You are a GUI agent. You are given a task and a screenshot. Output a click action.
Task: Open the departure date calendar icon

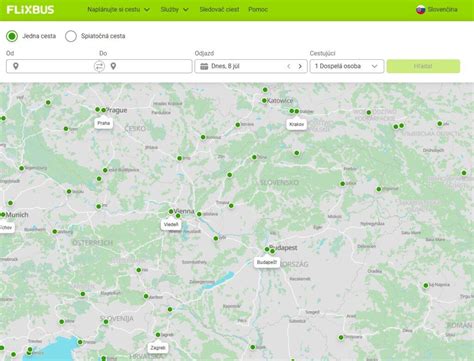(x=204, y=66)
